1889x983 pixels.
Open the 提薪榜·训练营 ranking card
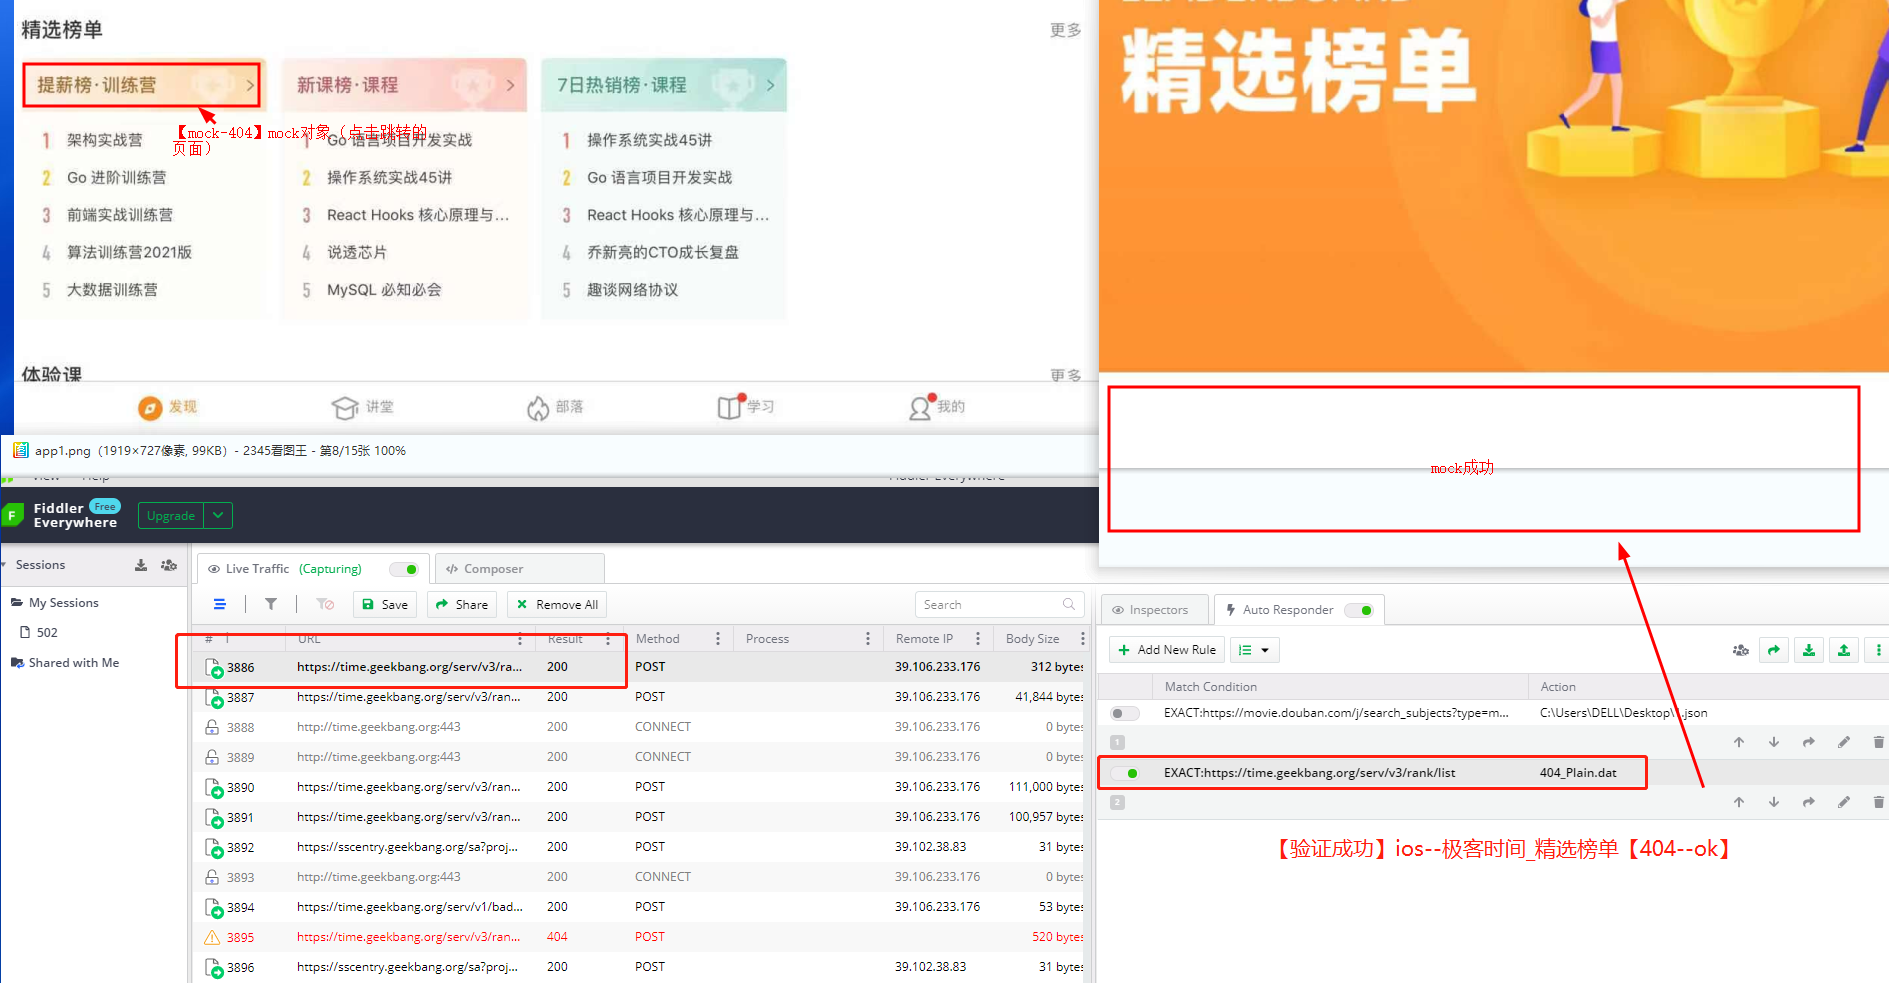[x=142, y=85]
